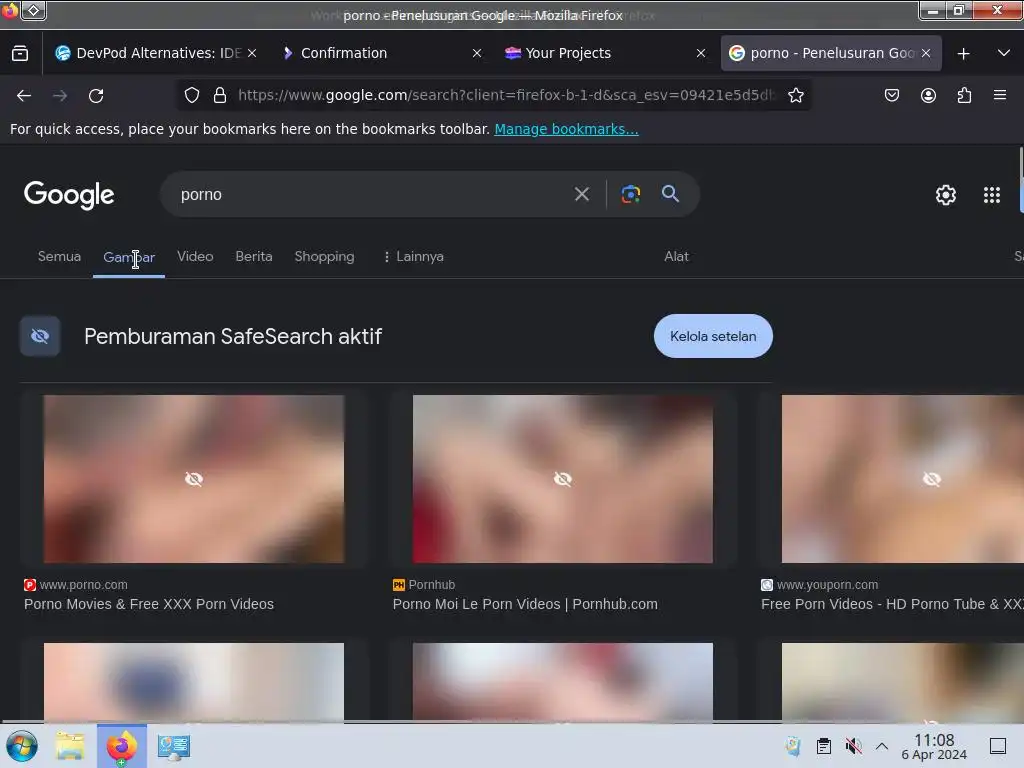Click the Kelola setelan button
This screenshot has width=1024, height=768.
click(713, 336)
